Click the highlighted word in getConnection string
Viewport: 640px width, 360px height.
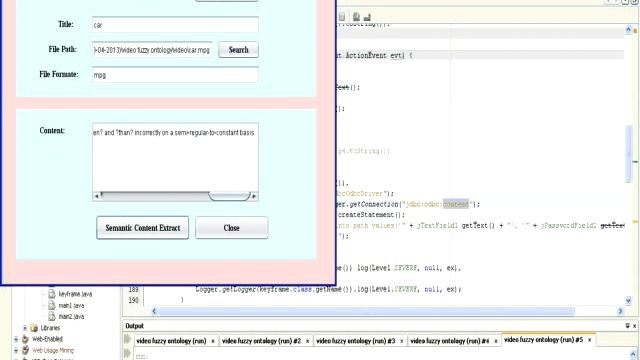click(456, 204)
